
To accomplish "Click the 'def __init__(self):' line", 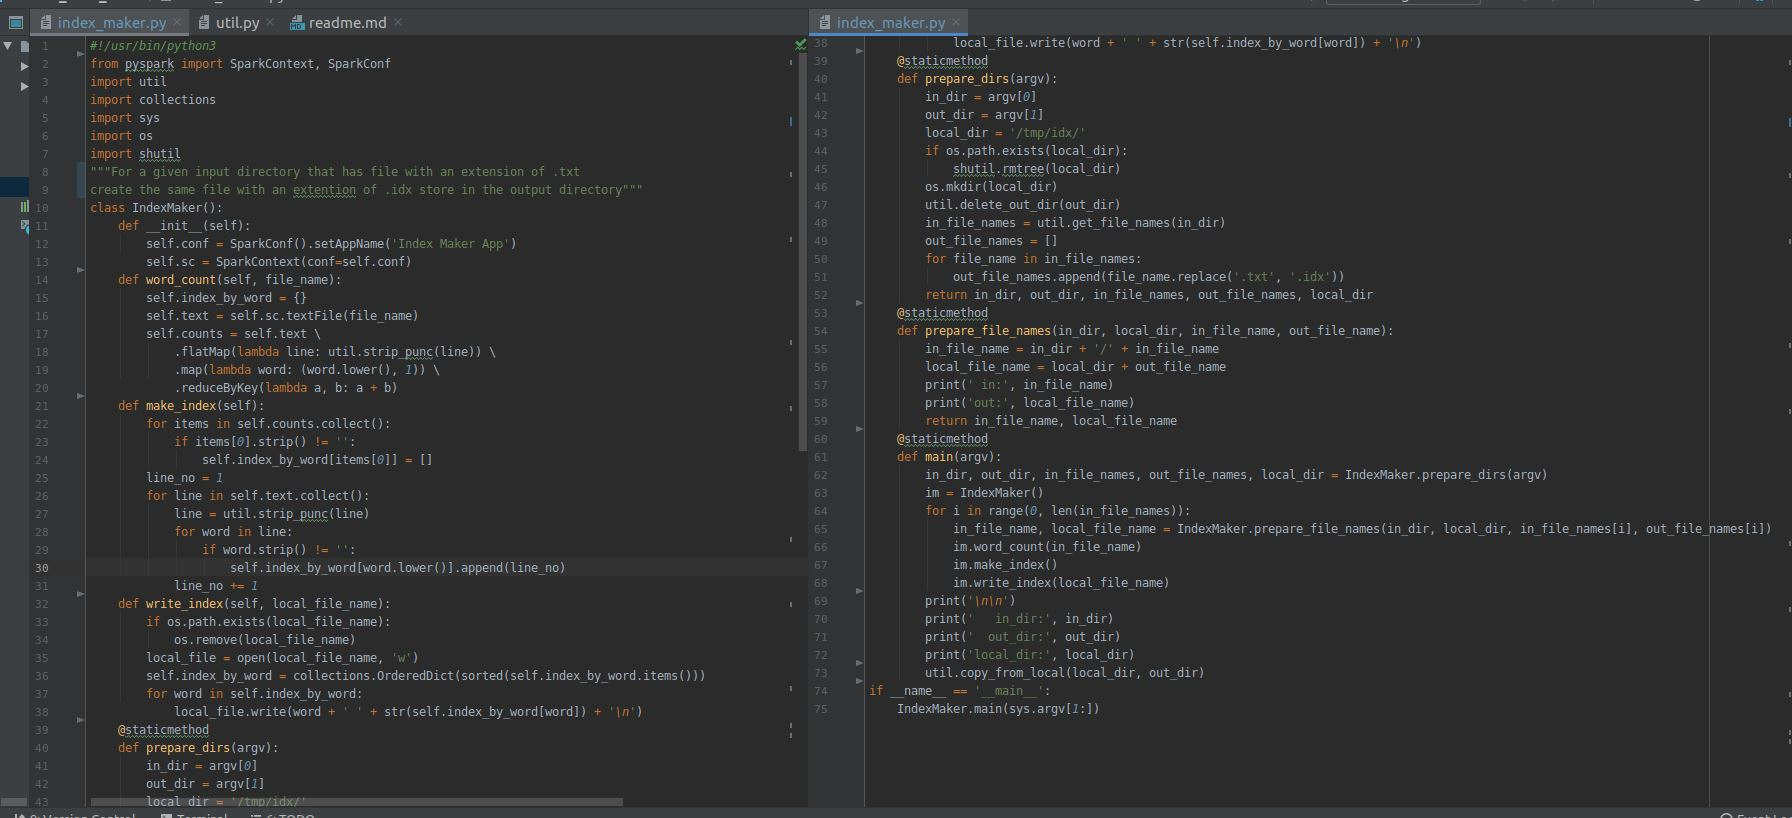I will coord(184,226).
